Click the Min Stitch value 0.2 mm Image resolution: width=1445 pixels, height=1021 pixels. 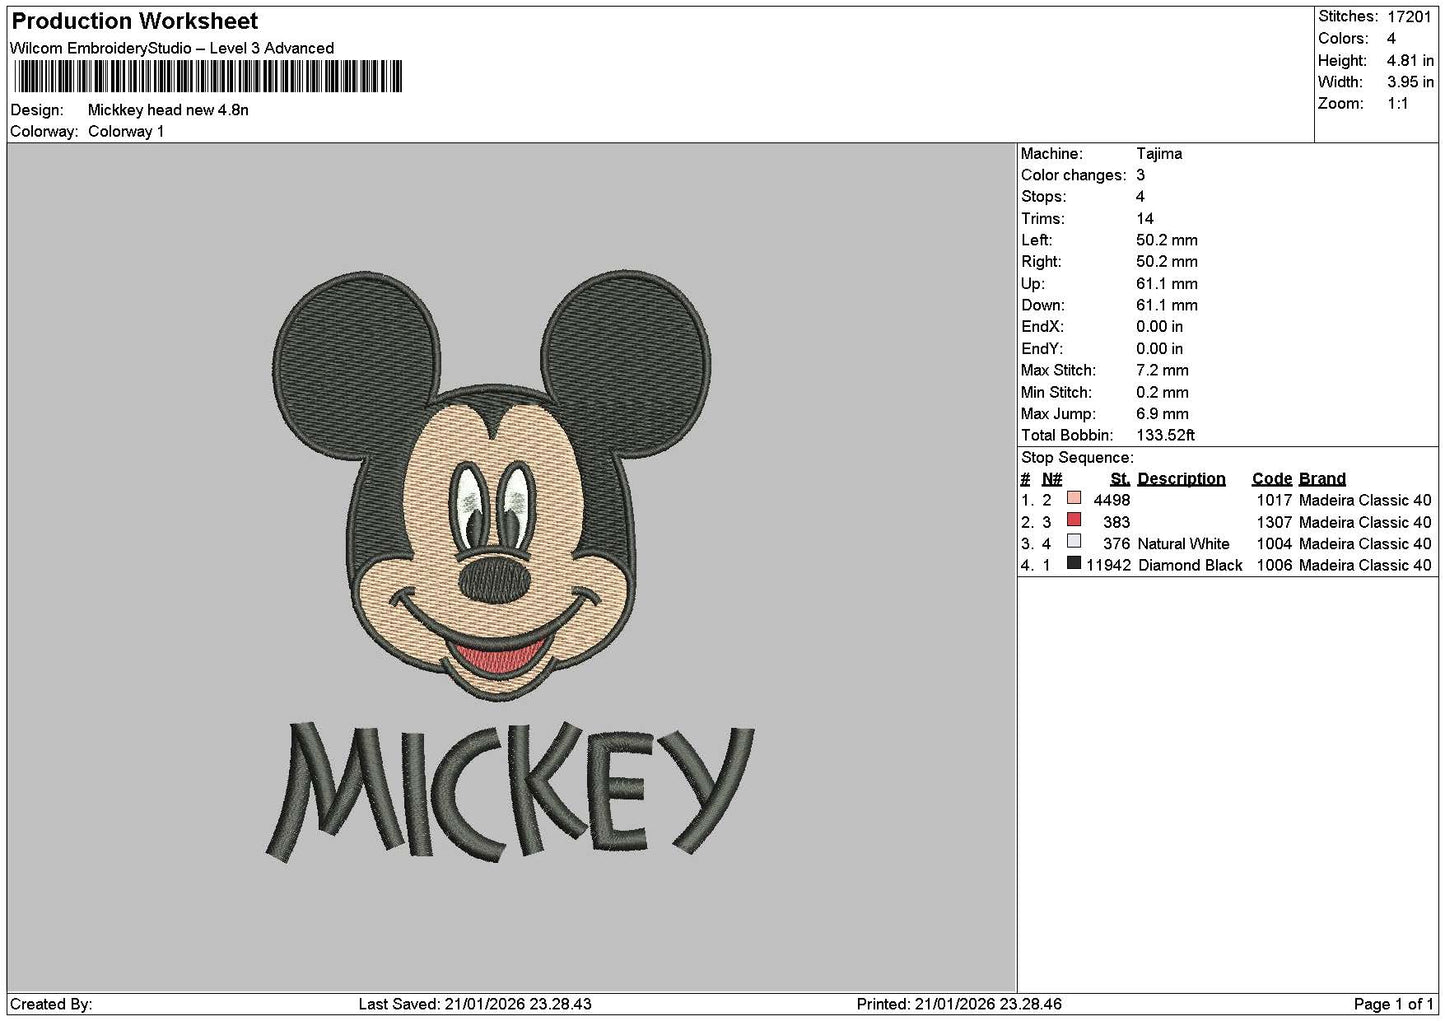click(x=1162, y=393)
